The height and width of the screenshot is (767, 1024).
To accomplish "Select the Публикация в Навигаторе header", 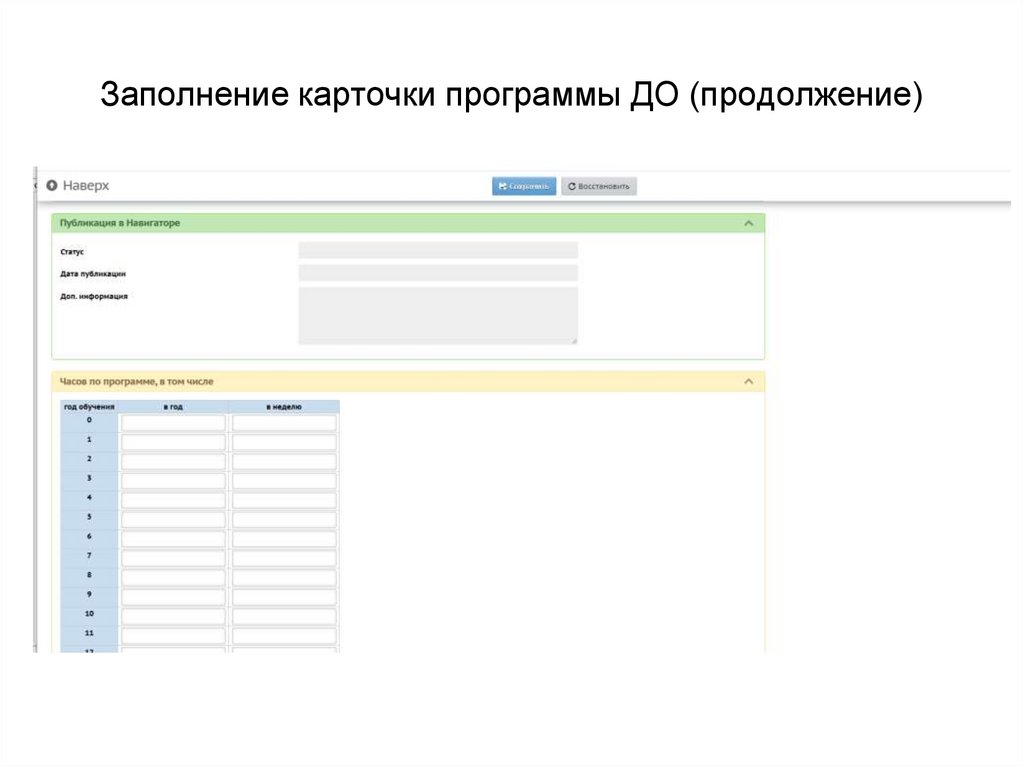I will coord(120,222).
